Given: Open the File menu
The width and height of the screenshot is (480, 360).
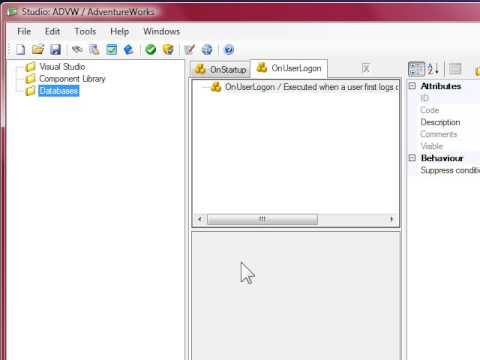Looking at the screenshot, I should [x=24, y=31].
